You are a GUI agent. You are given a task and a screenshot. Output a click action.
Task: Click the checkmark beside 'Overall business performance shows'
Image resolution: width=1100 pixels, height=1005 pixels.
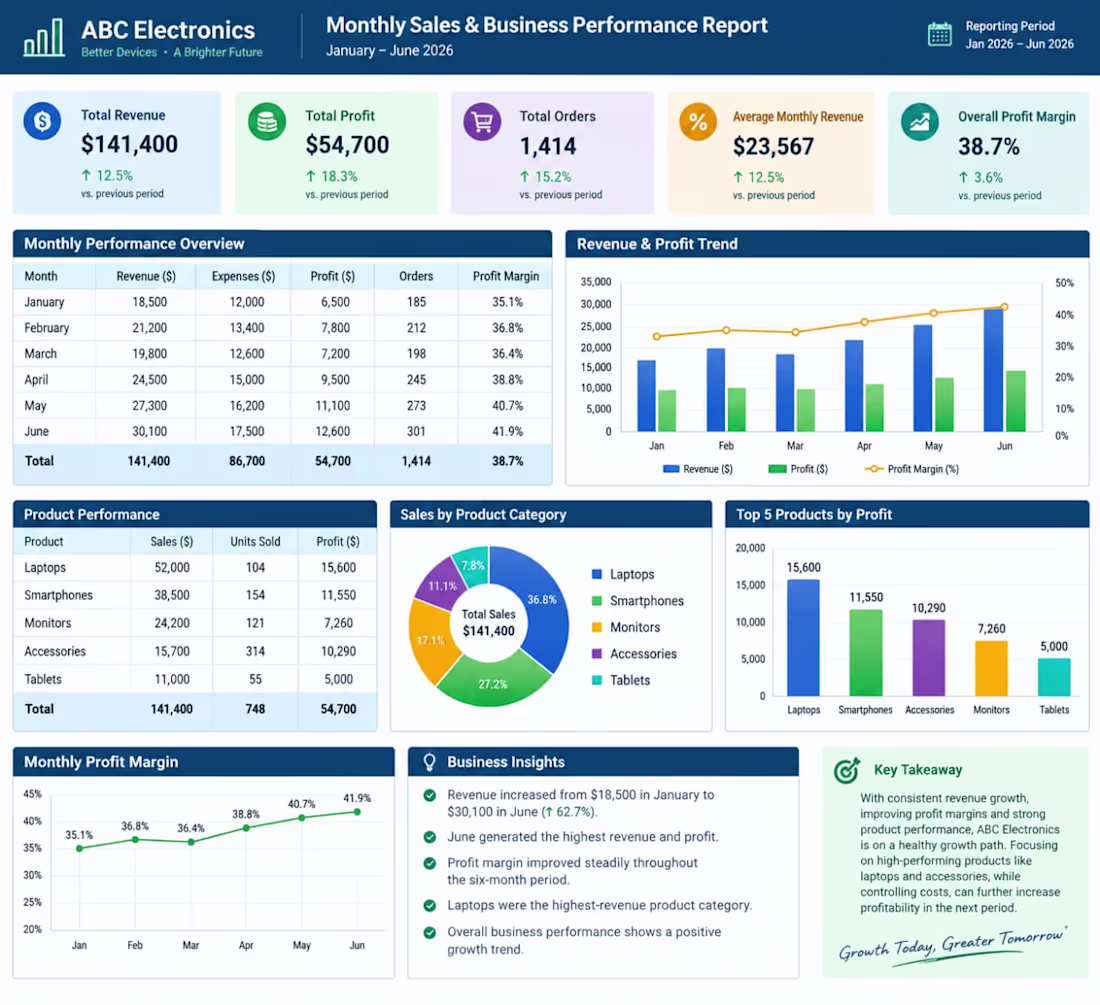click(429, 932)
